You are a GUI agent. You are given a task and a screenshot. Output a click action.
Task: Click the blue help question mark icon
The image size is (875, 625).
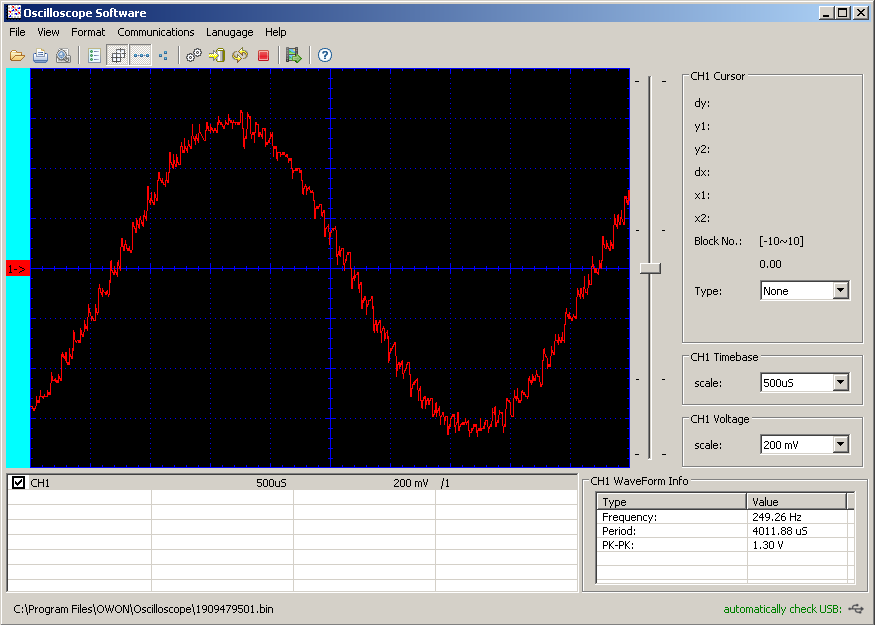click(x=325, y=56)
